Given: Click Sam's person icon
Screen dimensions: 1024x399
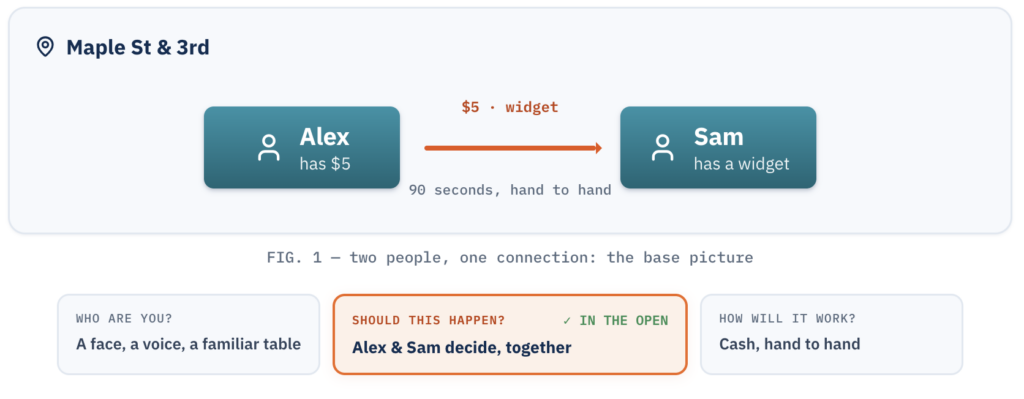Looking at the screenshot, I should 662,148.
